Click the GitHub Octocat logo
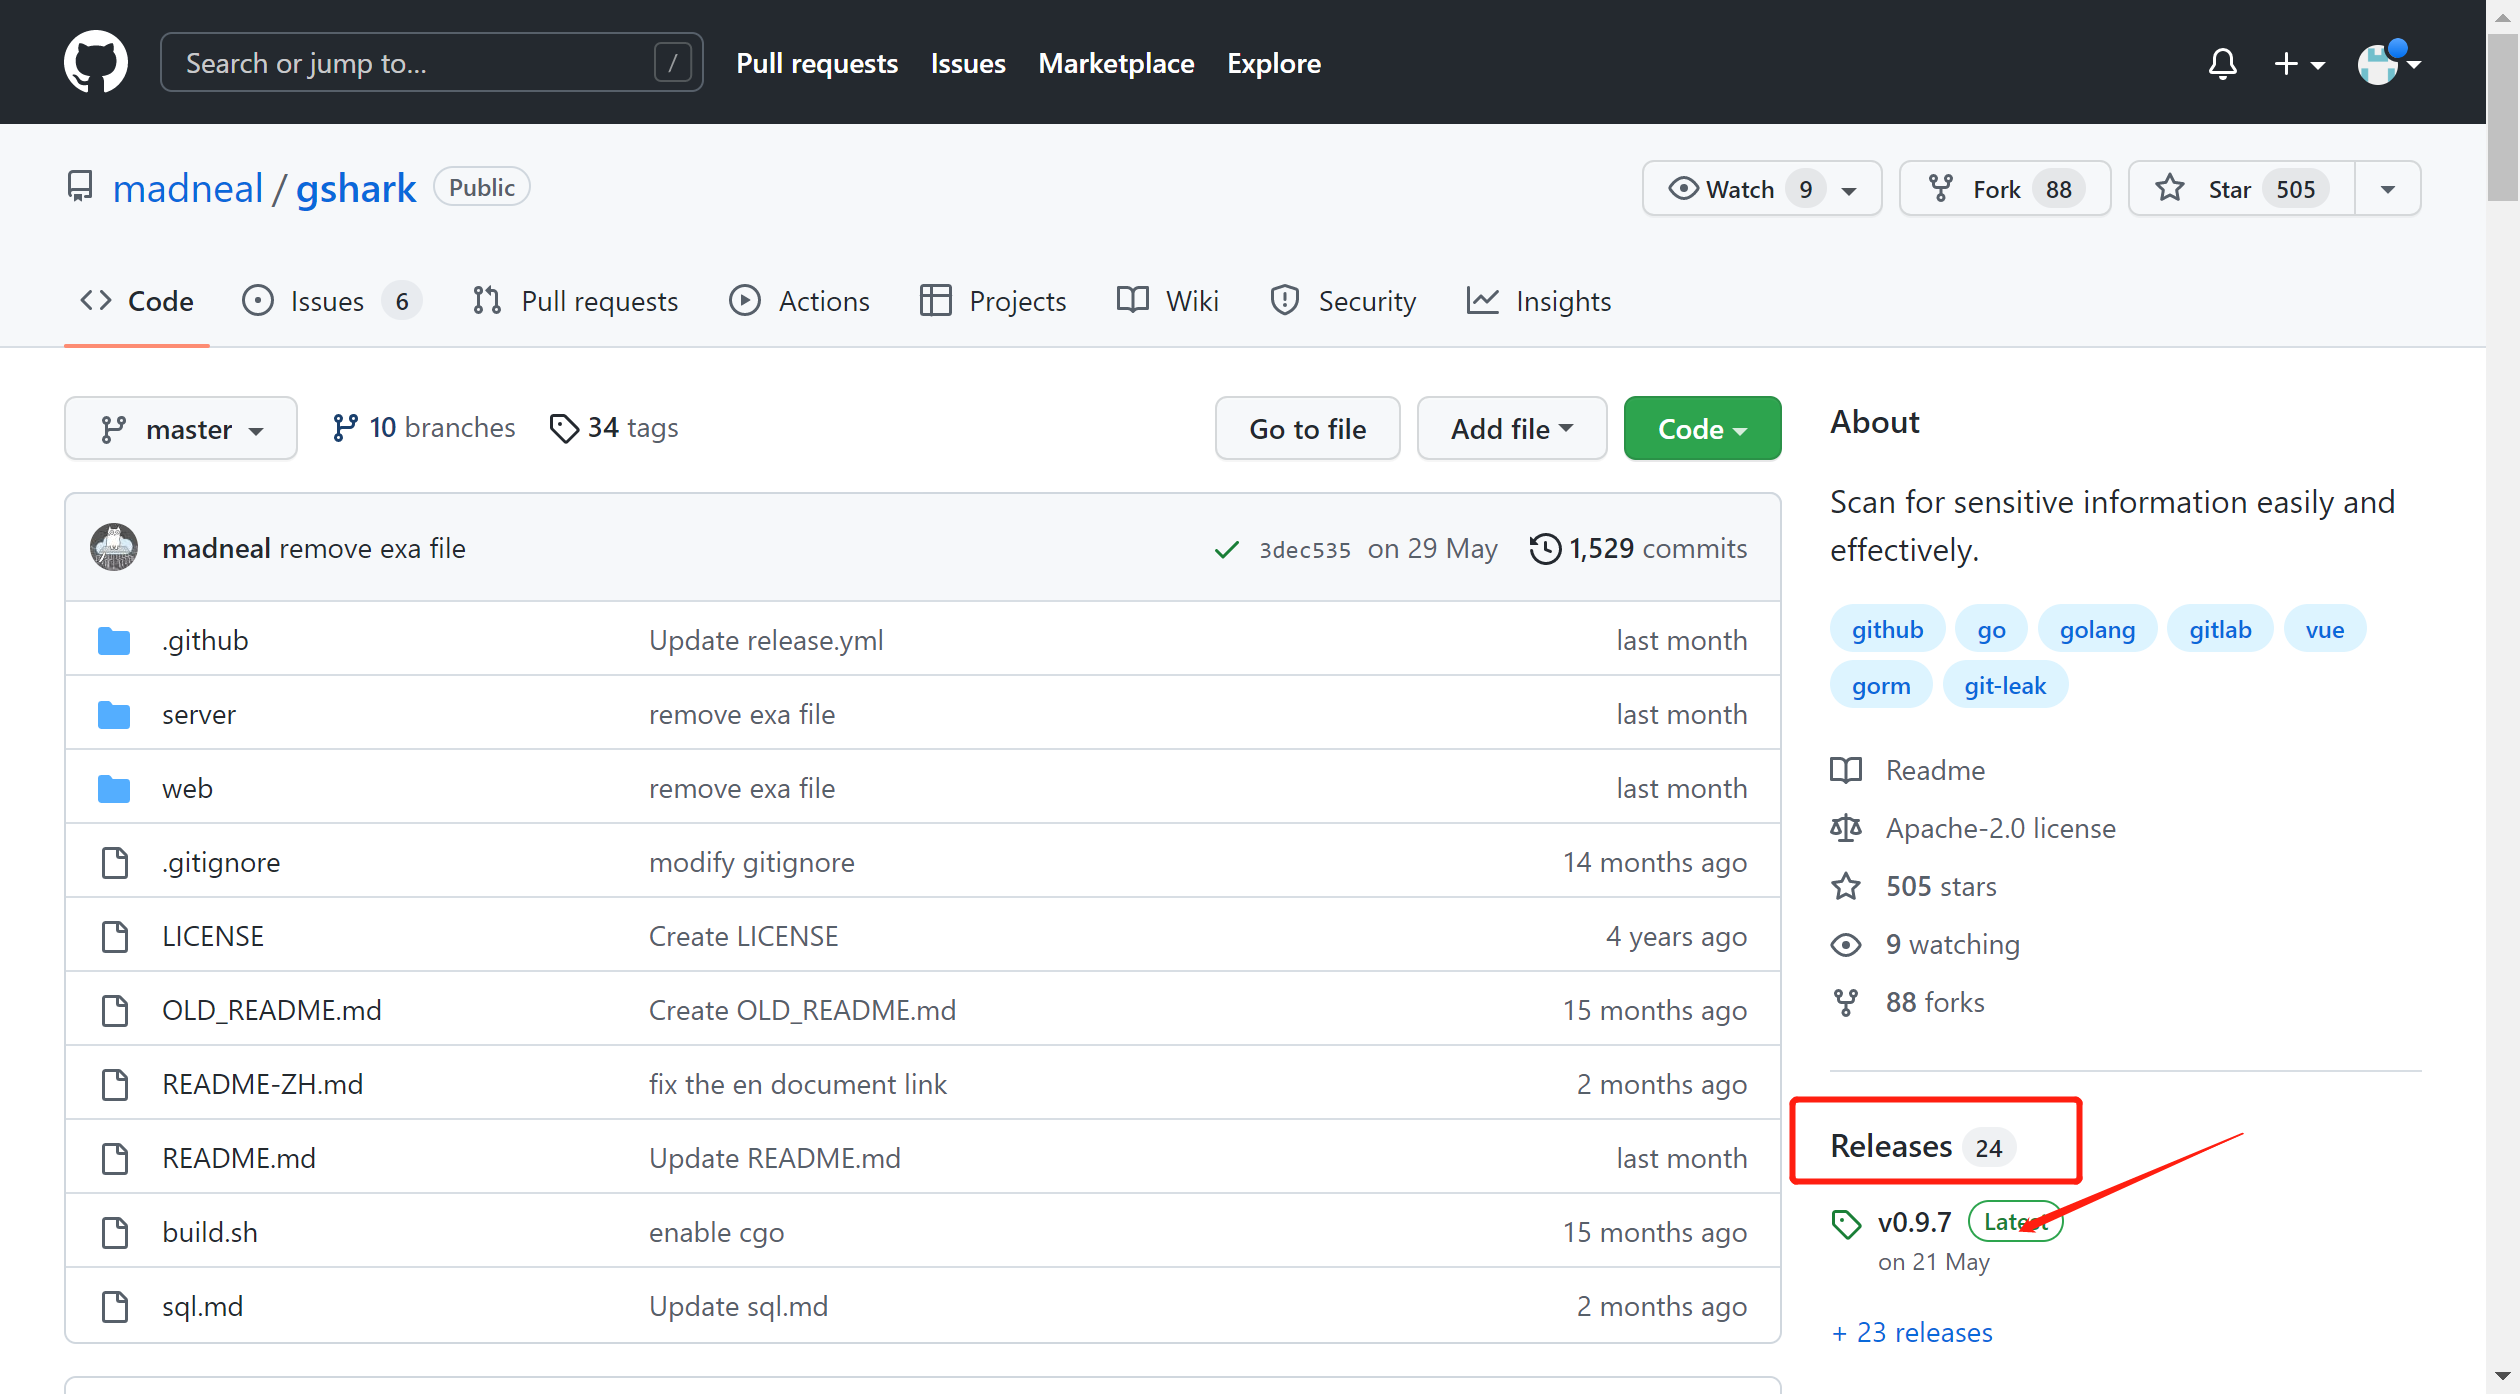The width and height of the screenshot is (2520, 1394). coord(96,62)
